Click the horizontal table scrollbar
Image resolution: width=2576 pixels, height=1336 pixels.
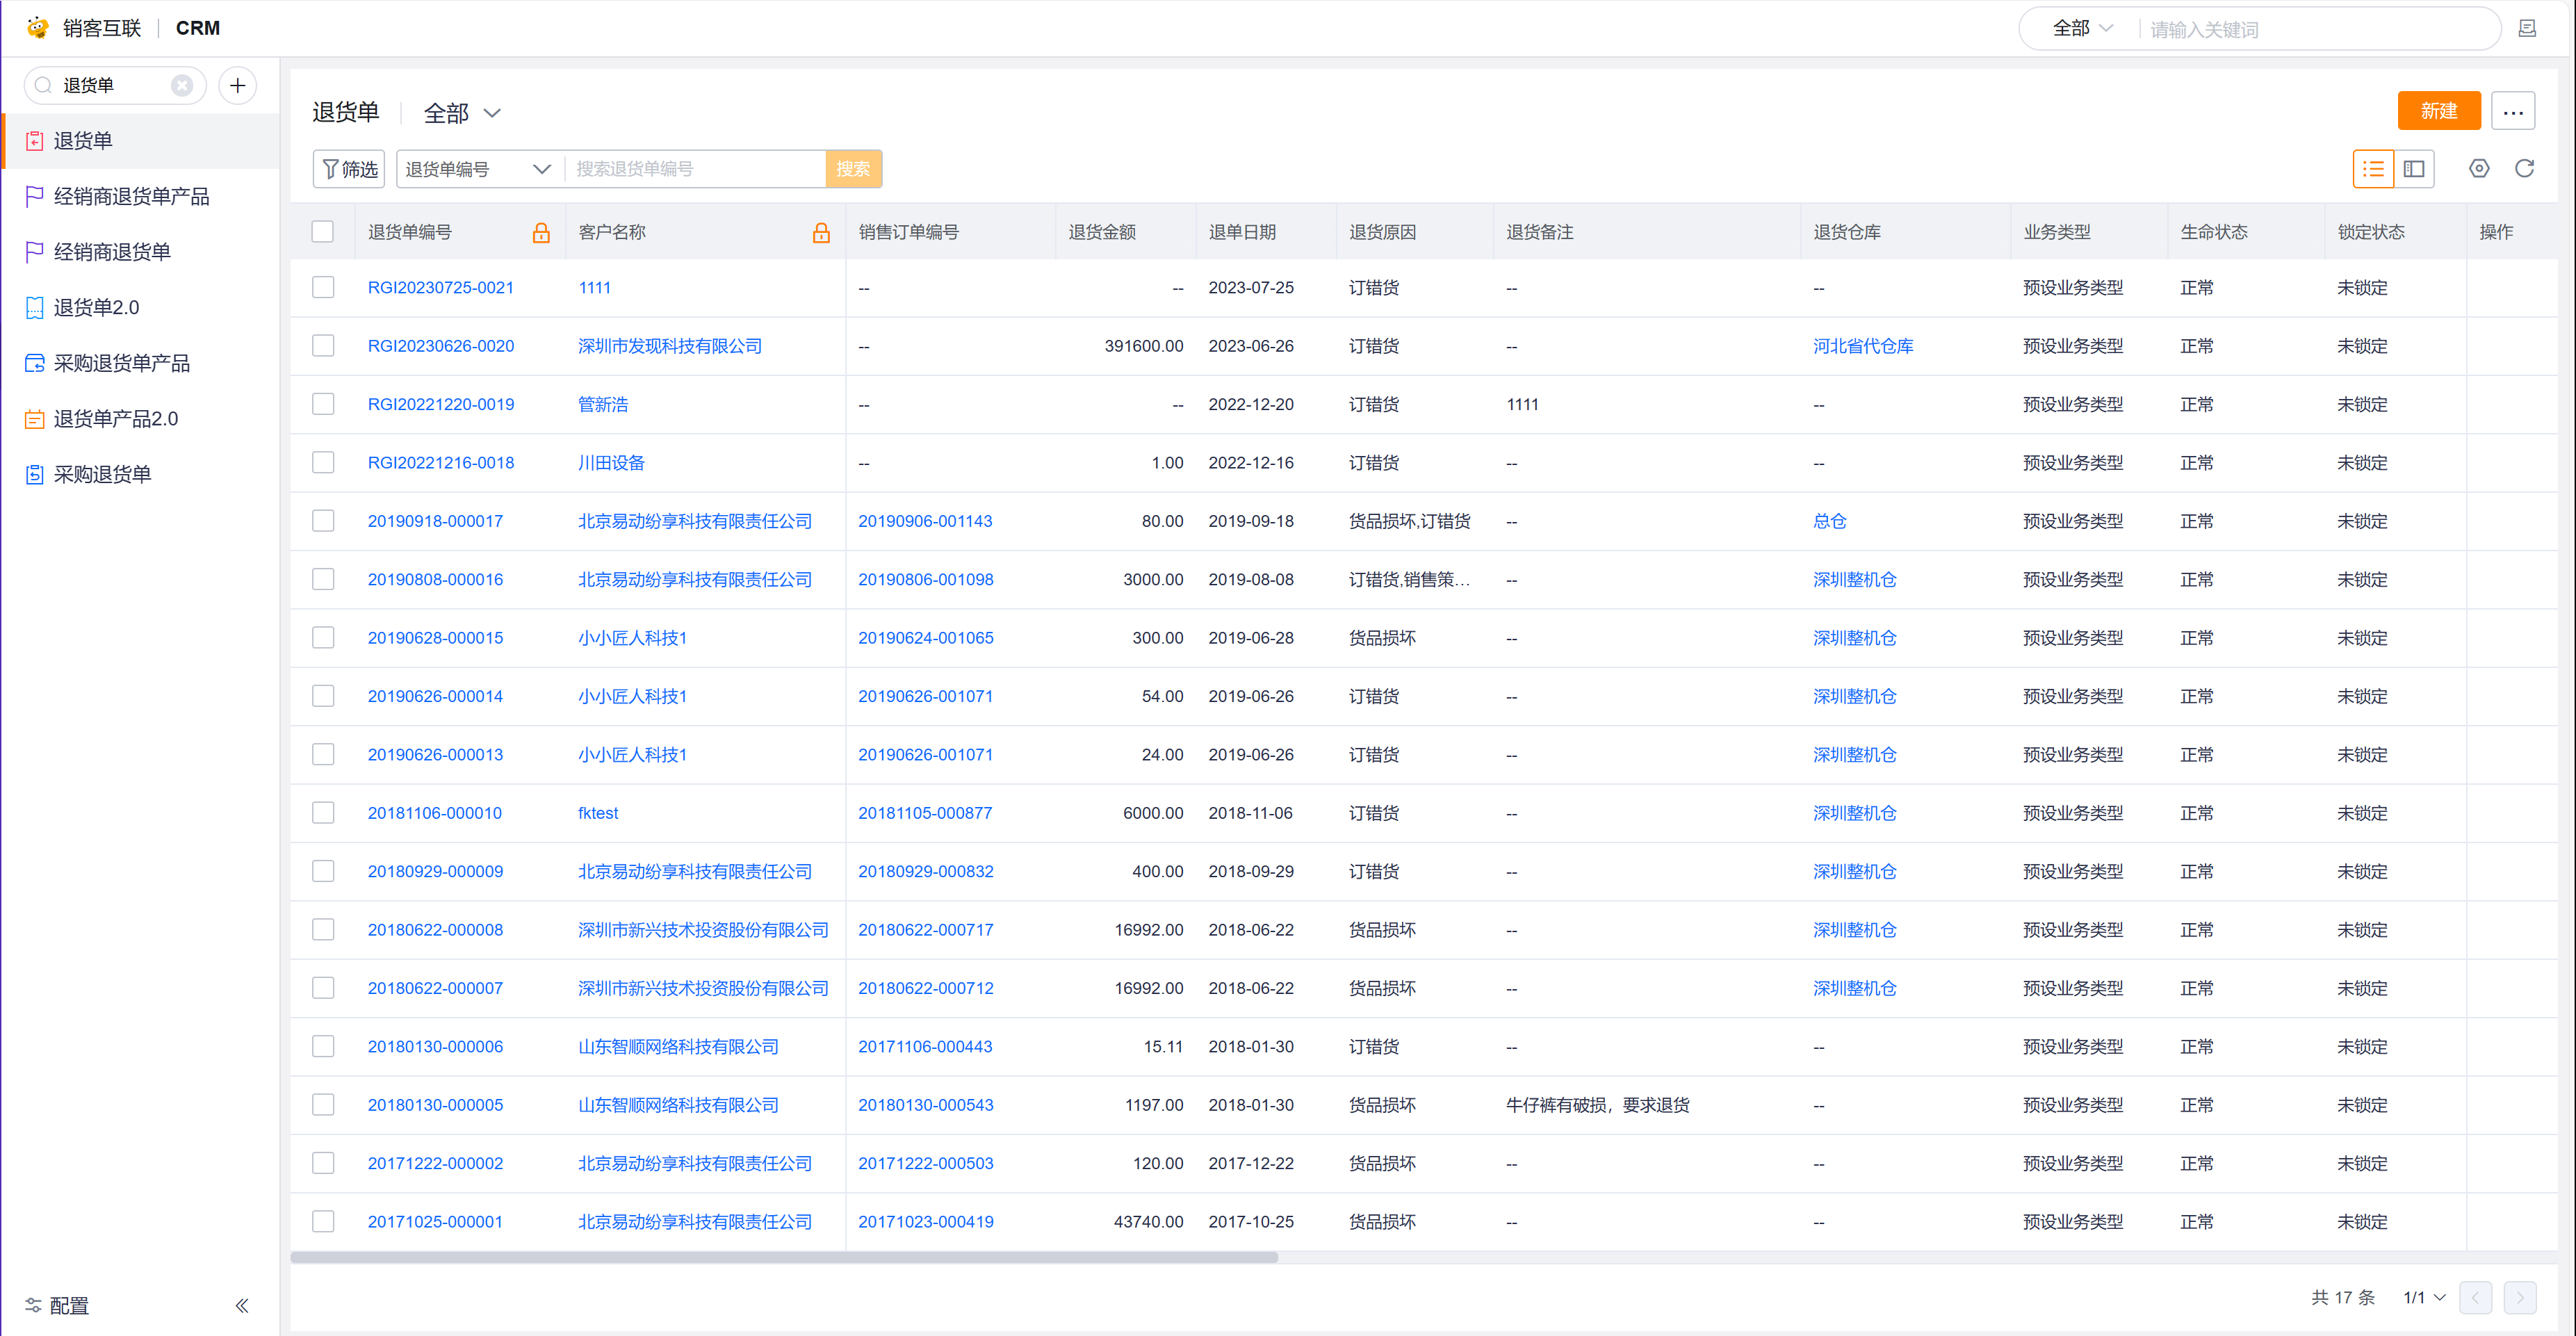(x=784, y=1257)
